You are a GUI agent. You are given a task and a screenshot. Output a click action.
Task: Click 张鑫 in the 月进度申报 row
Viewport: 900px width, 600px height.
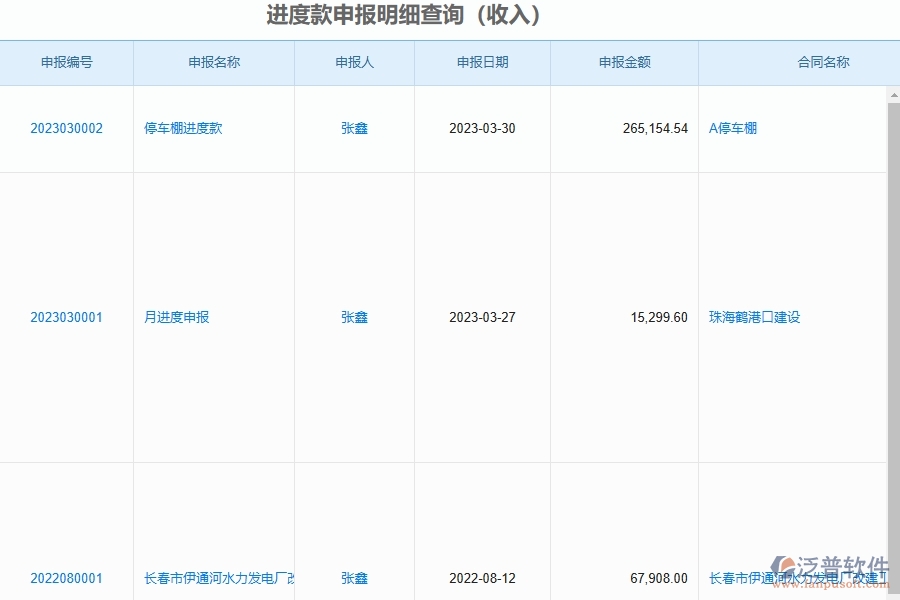pyautogui.click(x=352, y=317)
